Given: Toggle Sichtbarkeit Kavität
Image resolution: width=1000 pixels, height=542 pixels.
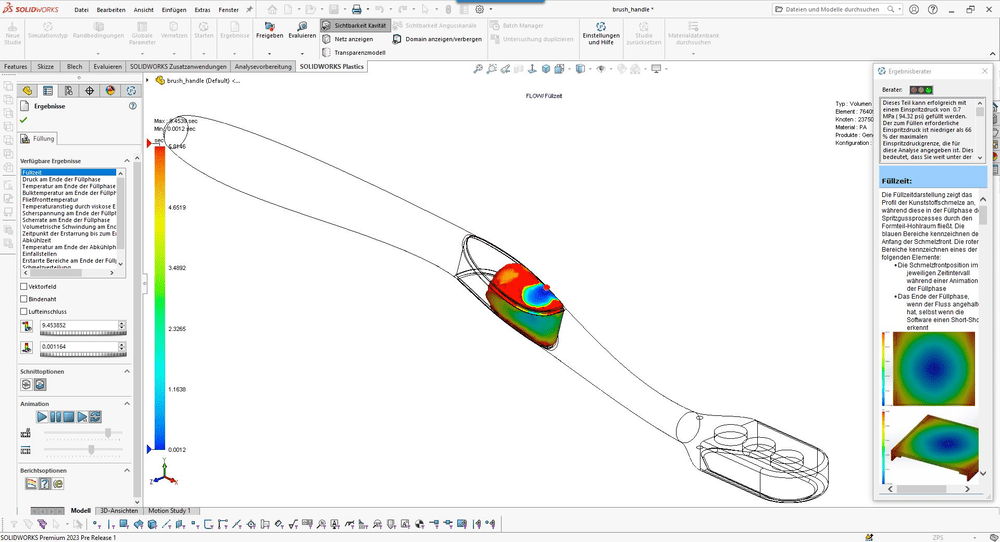Looking at the screenshot, I should pyautogui.click(x=354, y=26).
